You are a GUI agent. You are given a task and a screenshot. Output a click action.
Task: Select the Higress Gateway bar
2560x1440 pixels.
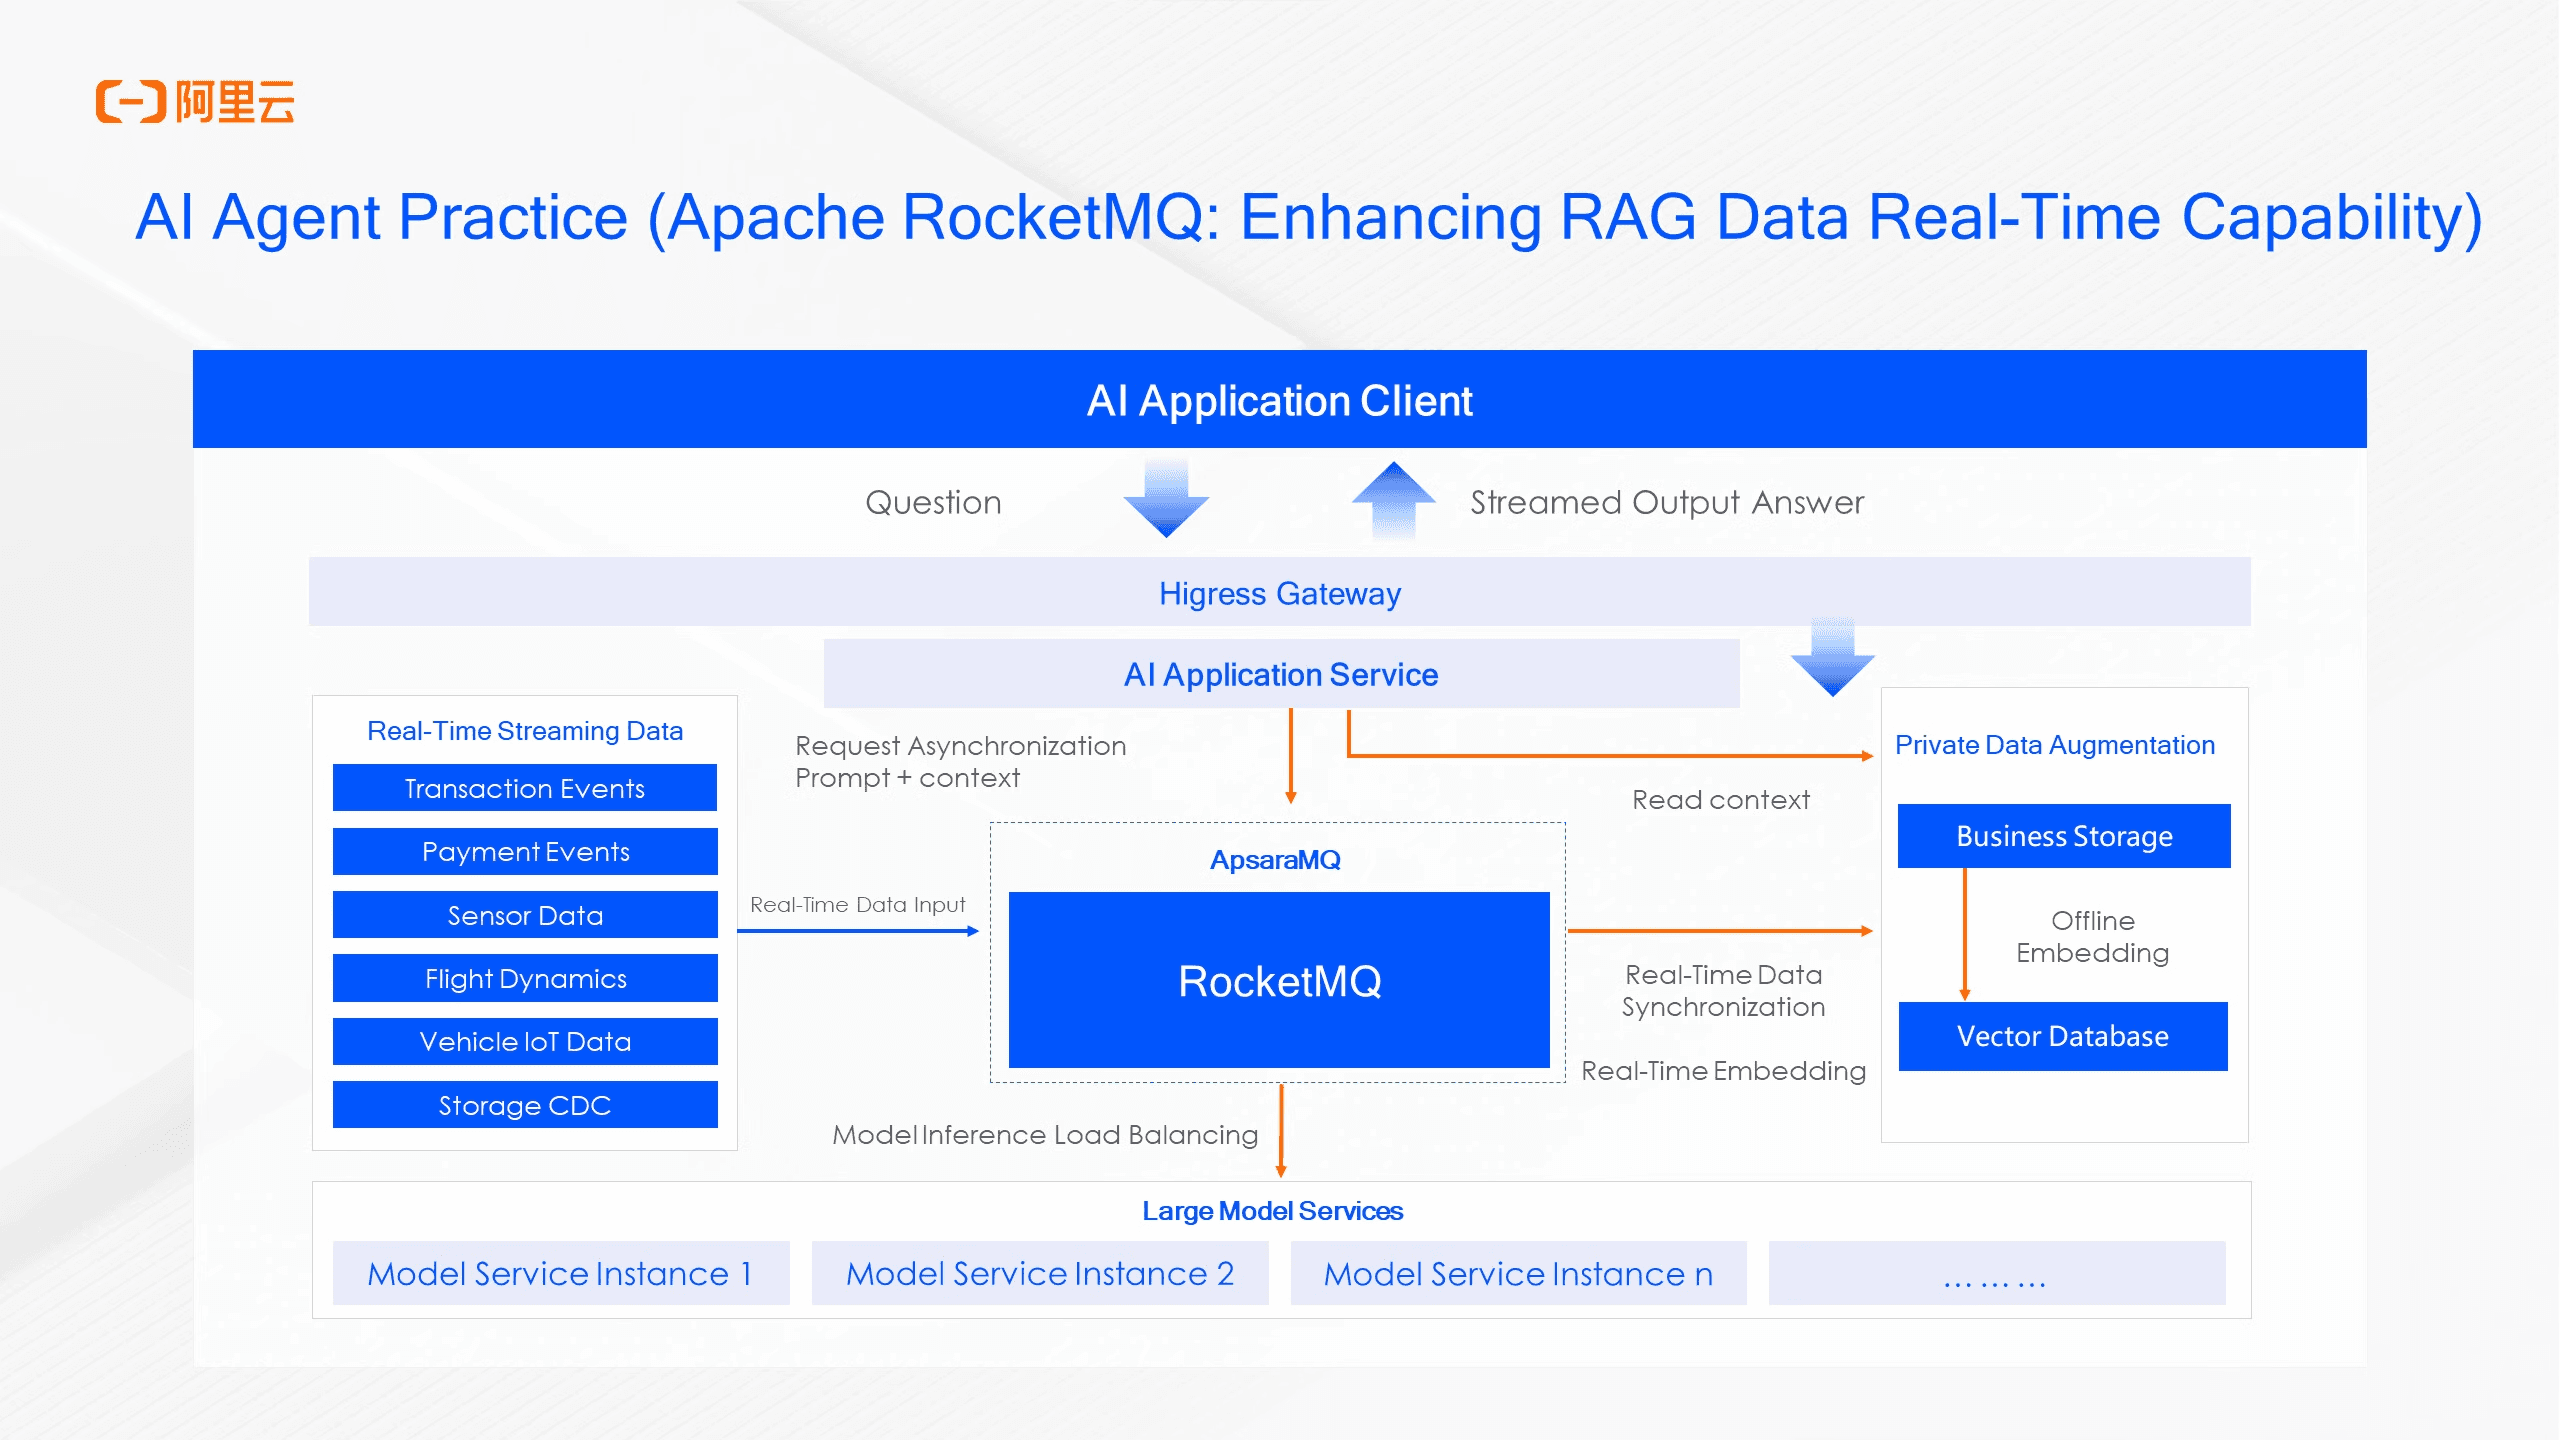pos(1280,592)
